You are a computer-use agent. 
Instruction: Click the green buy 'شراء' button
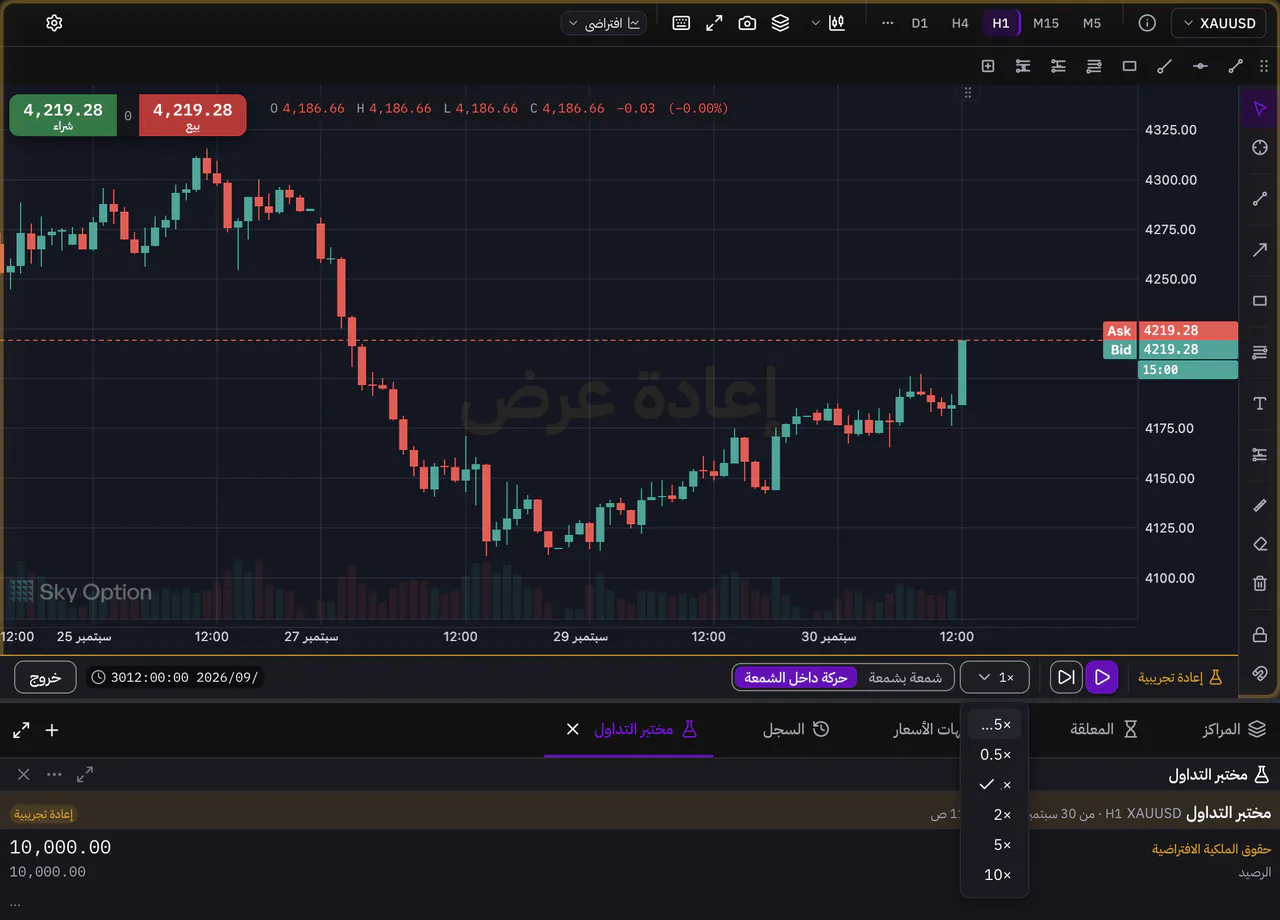point(63,115)
